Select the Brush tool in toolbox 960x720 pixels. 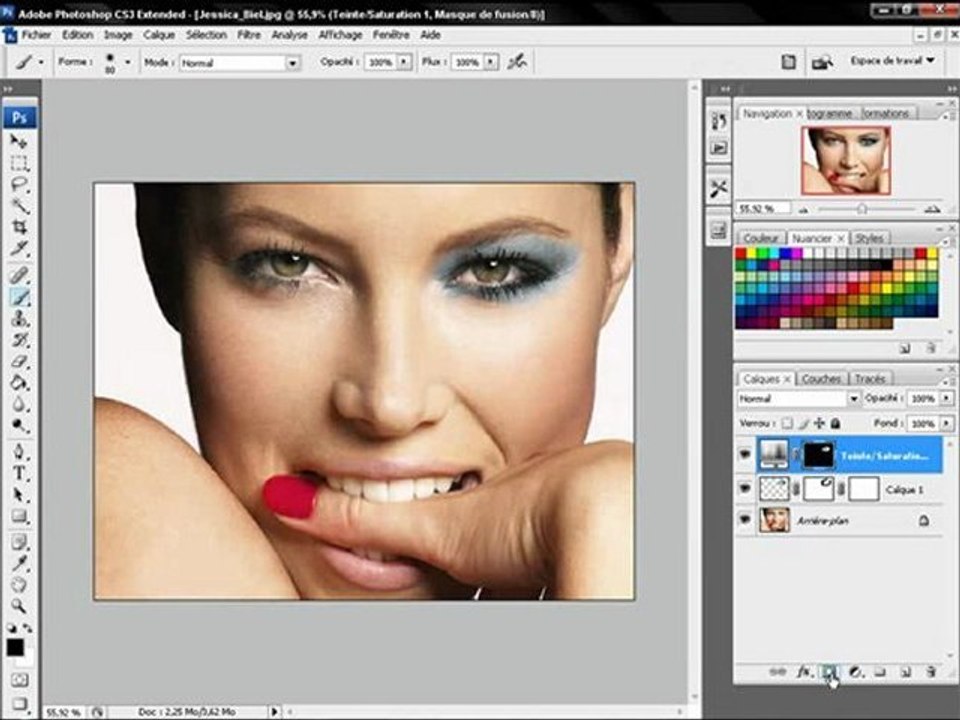pyautogui.click(x=19, y=298)
